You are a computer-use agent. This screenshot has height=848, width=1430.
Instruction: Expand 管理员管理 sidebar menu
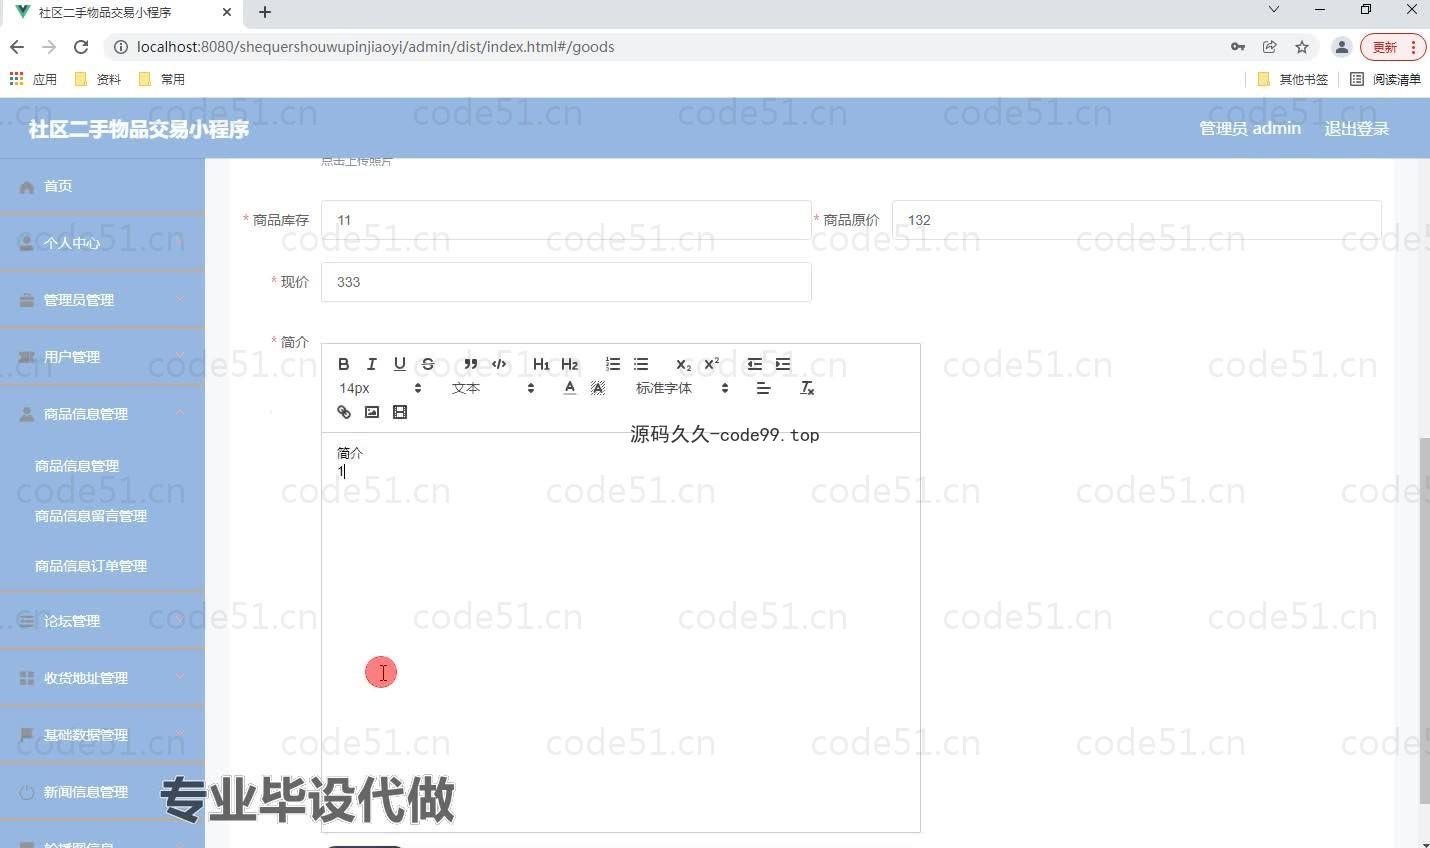coord(102,300)
